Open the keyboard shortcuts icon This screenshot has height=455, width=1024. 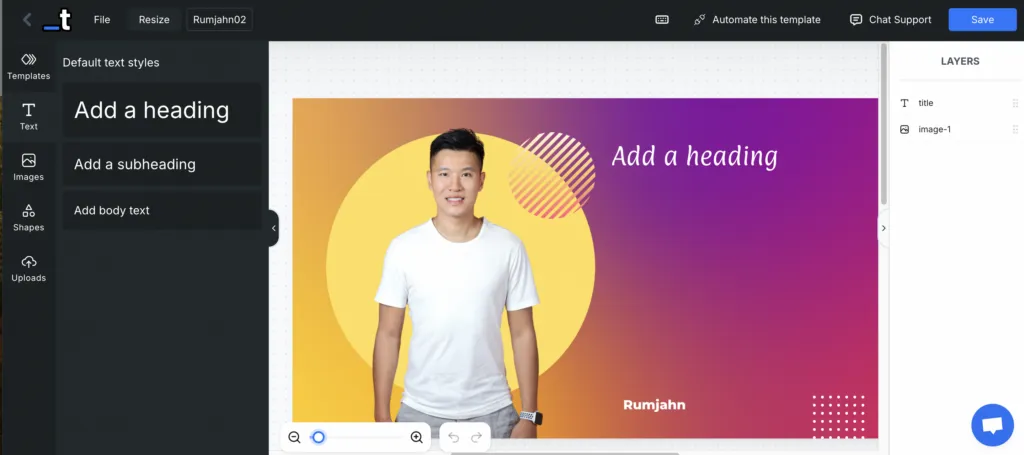[x=662, y=20]
